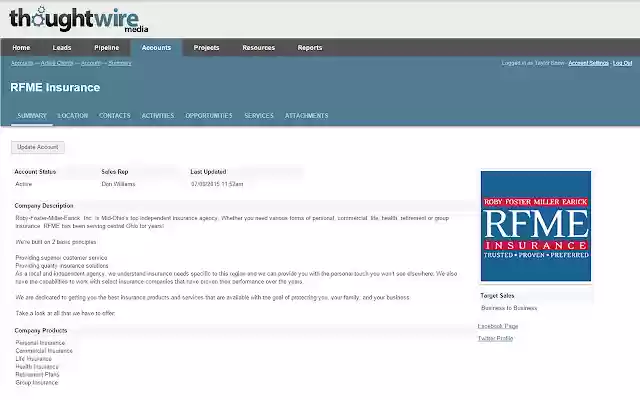This screenshot has width=640, height=400.
Task: Click the Last Updated date value
Action: pos(217,184)
